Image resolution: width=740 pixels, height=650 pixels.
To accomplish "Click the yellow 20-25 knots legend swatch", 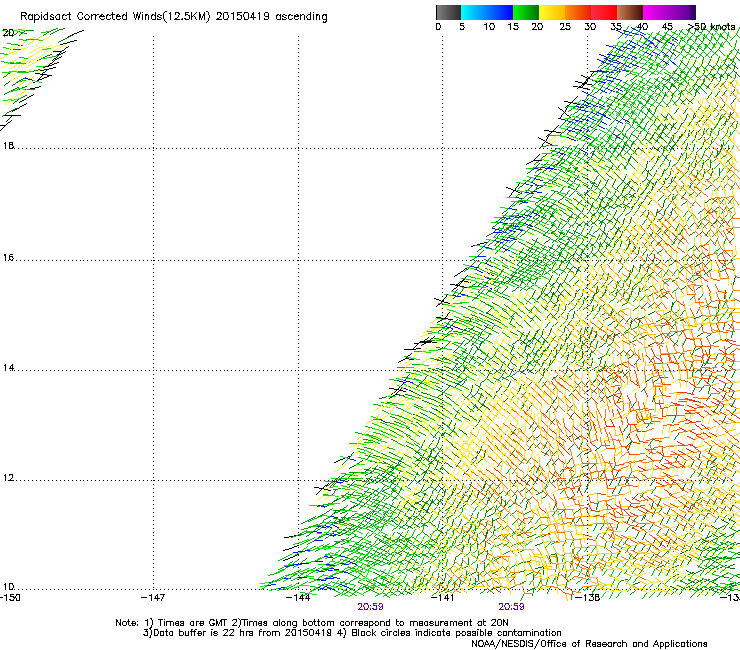I will pyautogui.click(x=552, y=12).
